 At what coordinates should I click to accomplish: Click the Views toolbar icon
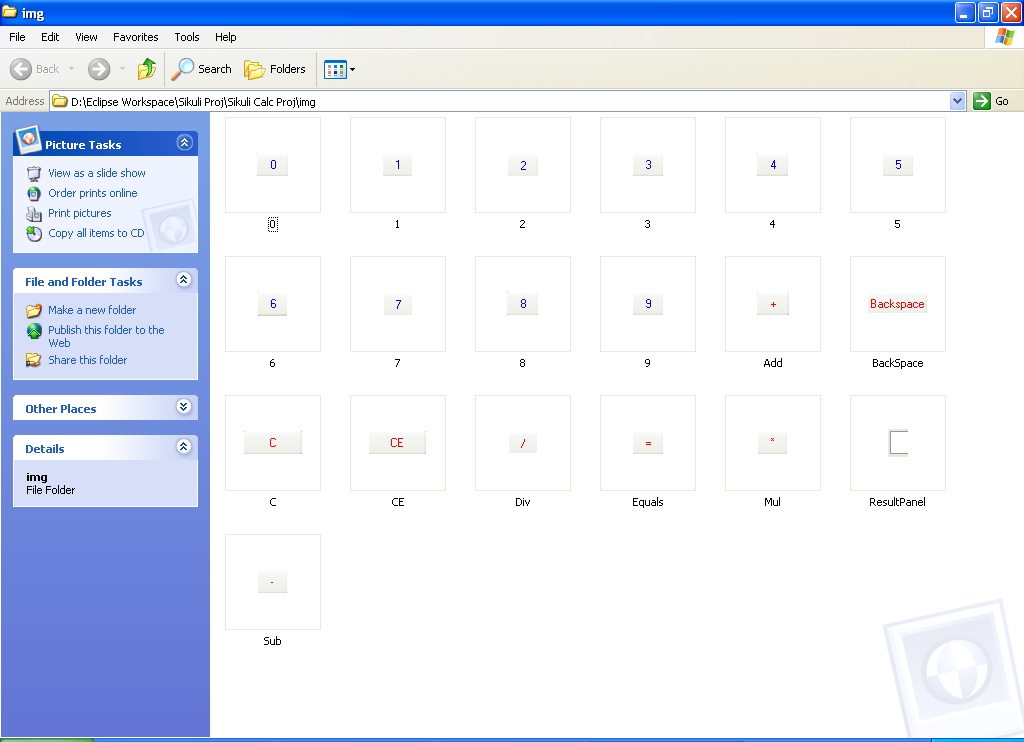click(333, 68)
